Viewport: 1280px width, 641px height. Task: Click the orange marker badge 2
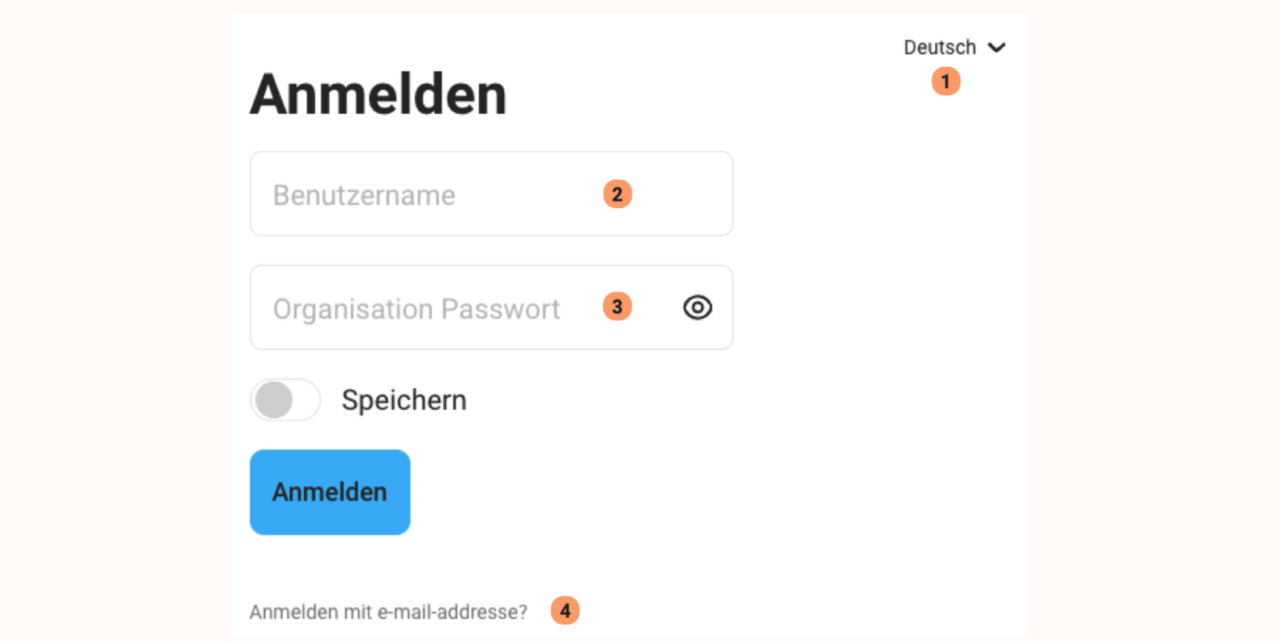coord(617,193)
